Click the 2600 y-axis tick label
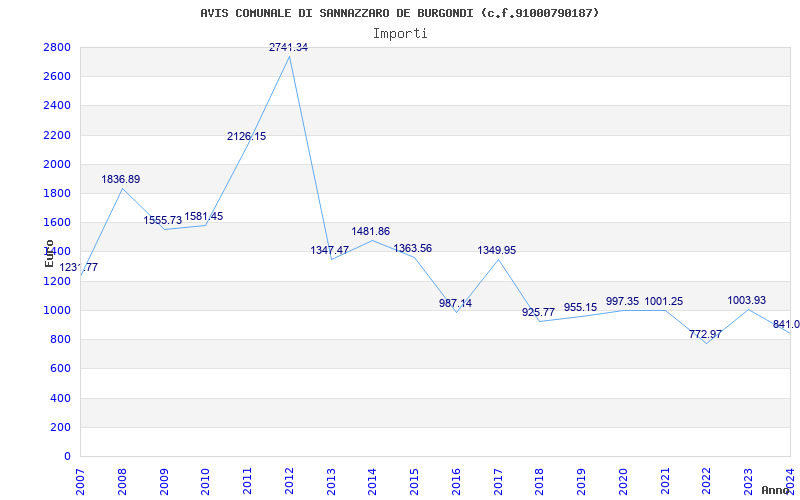This screenshot has width=800, height=500. (57, 77)
